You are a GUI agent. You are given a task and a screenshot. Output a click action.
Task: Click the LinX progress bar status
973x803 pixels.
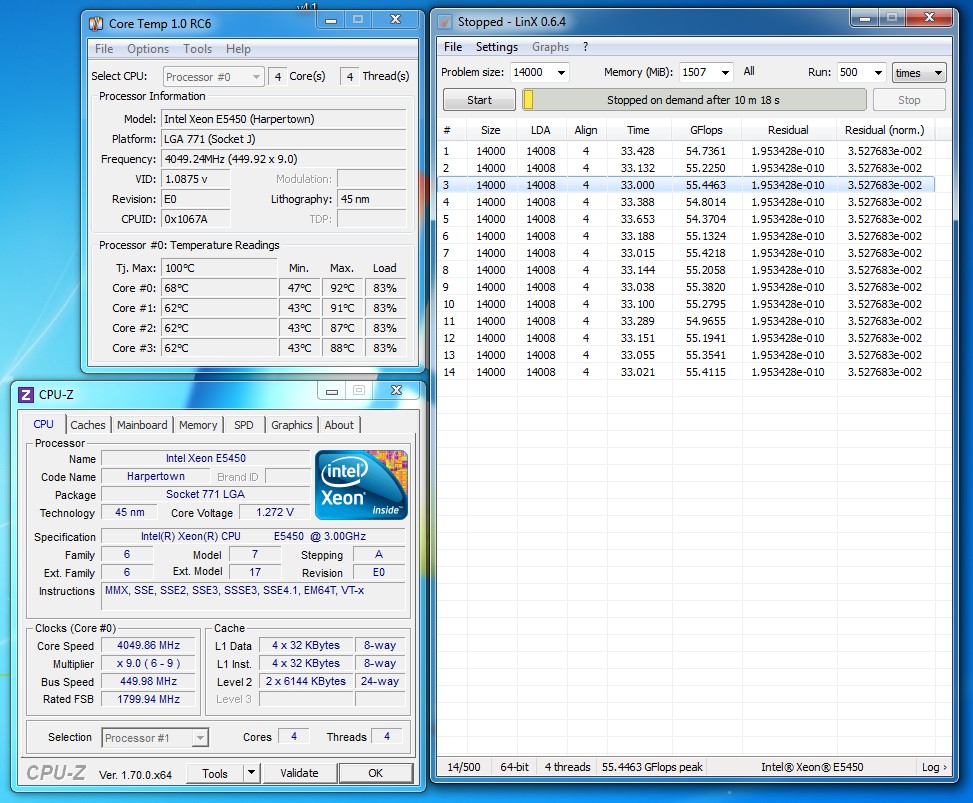pyautogui.click(x=694, y=100)
